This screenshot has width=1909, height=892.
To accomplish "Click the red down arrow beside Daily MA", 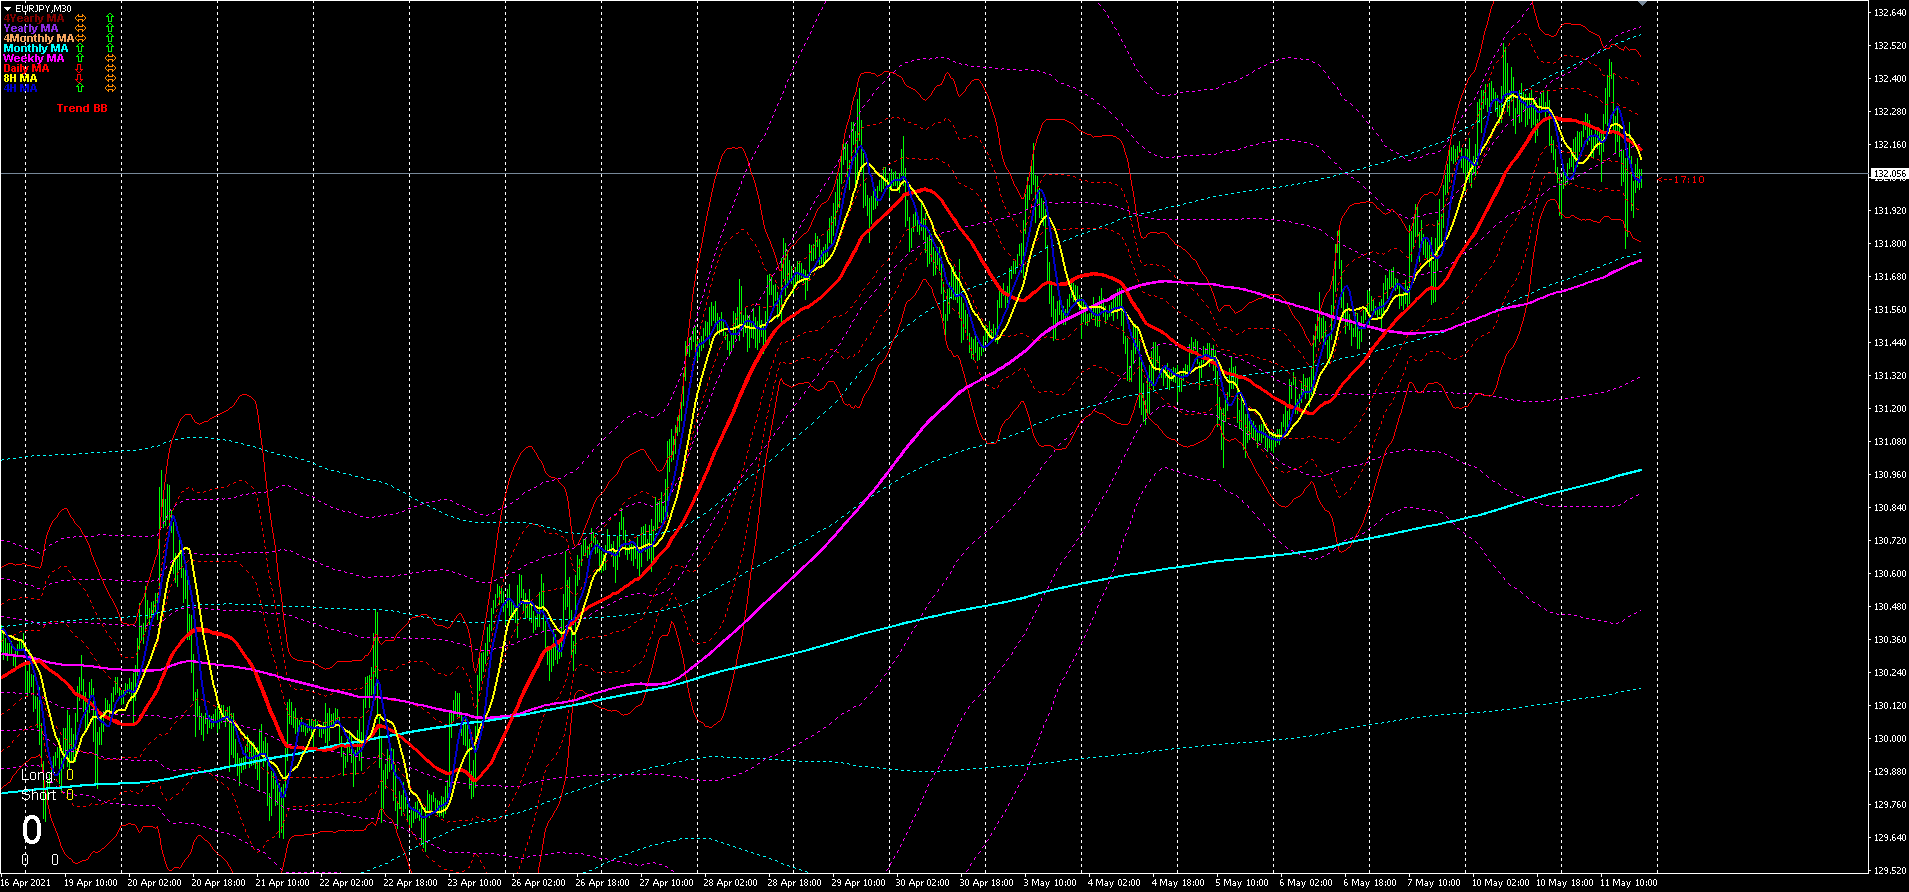I will [80, 68].
